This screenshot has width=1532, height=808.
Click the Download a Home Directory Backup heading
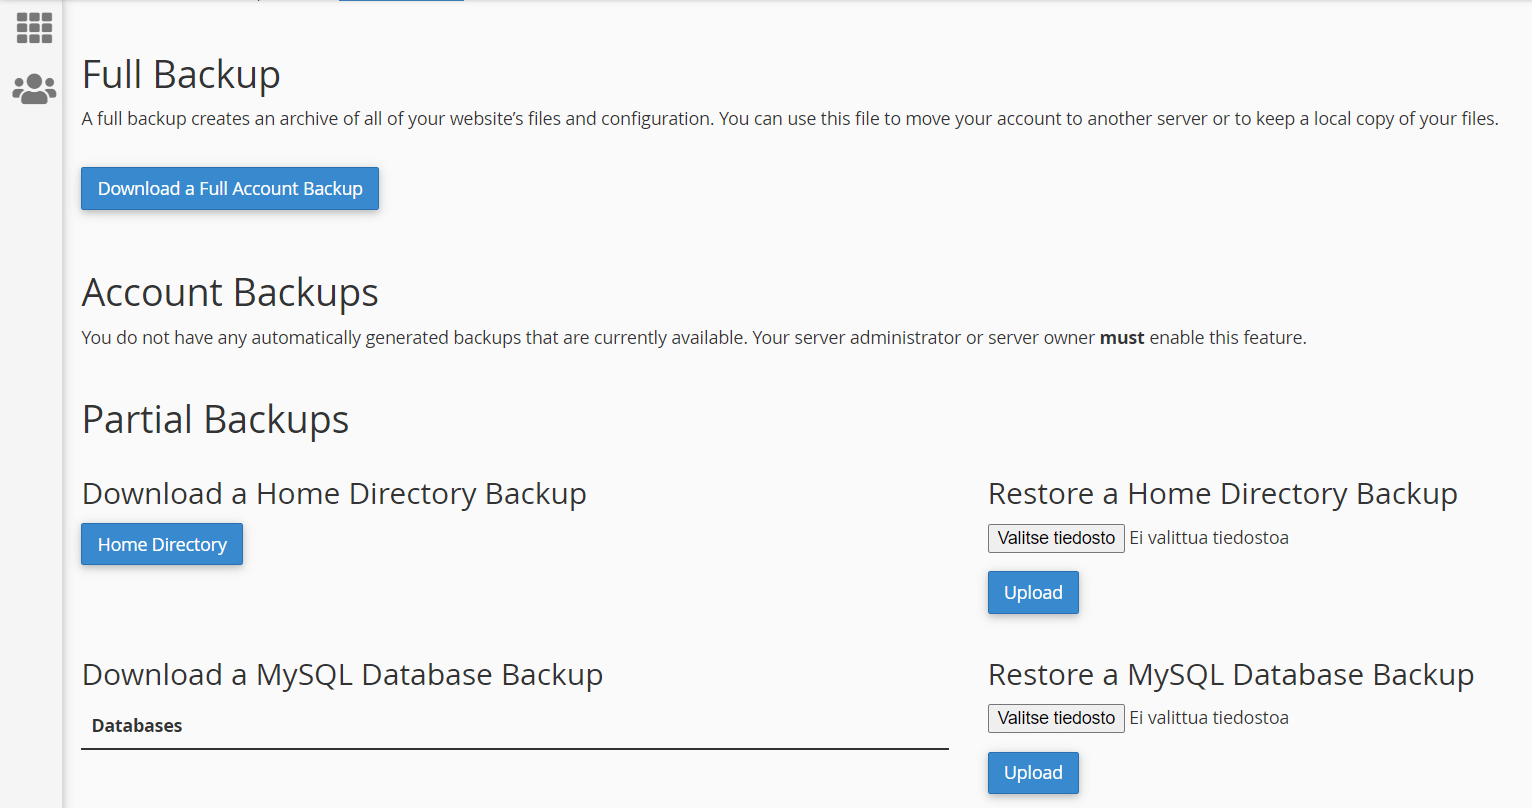334,494
